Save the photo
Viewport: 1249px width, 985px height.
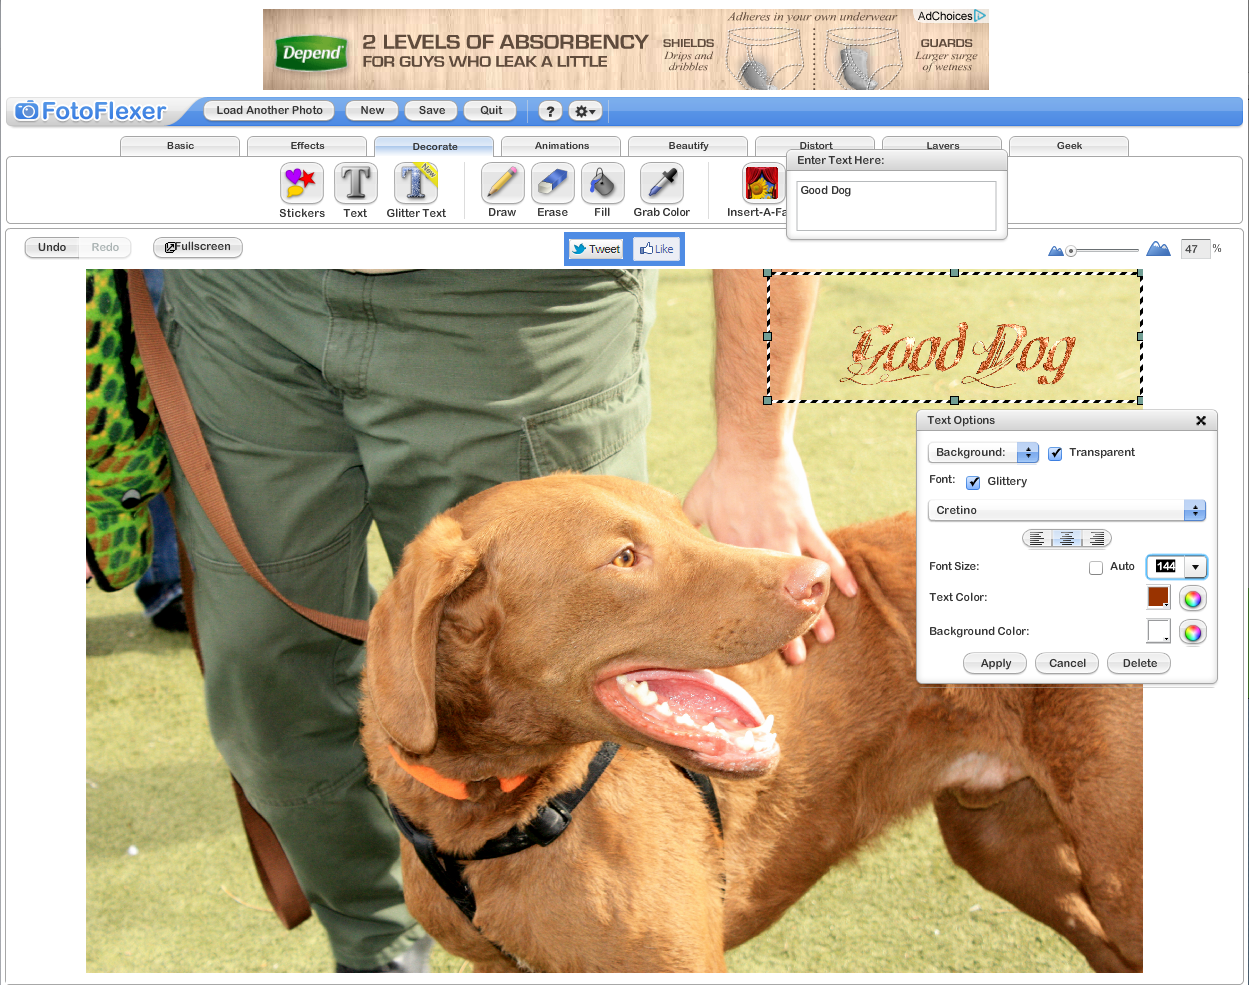tap(432, 111)
